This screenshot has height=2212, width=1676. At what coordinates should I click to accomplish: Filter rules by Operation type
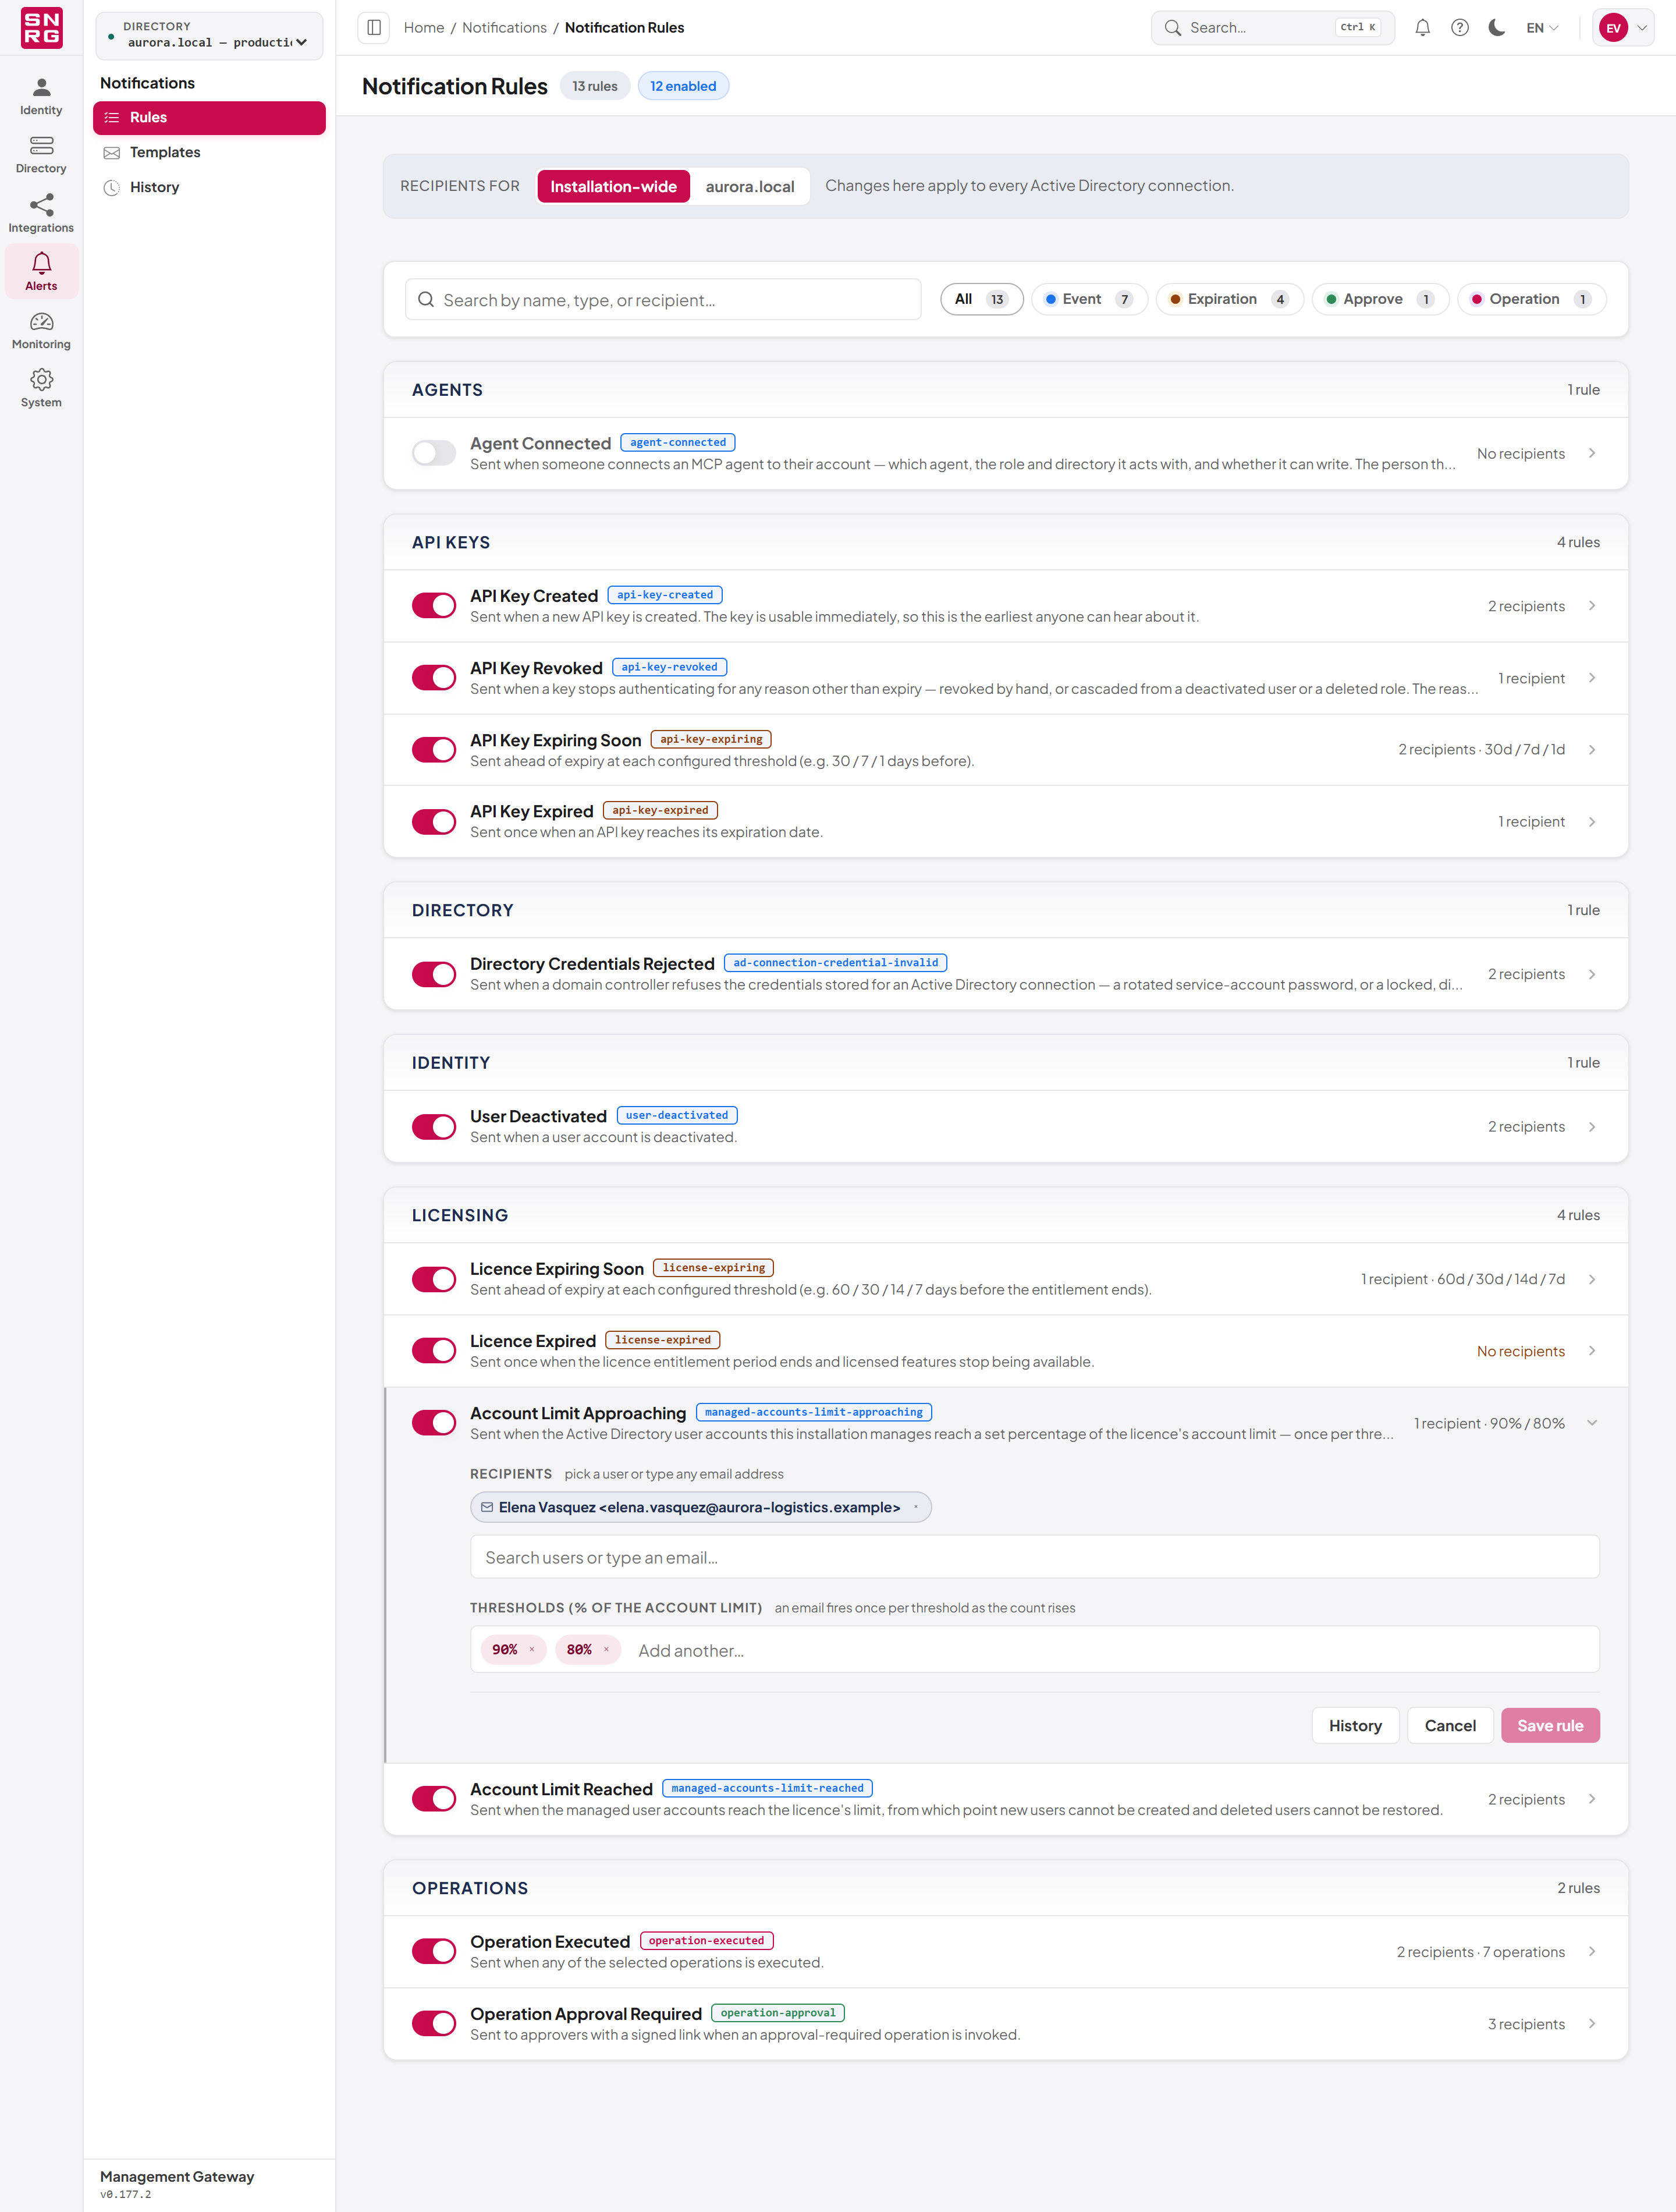pos(1532,299)
